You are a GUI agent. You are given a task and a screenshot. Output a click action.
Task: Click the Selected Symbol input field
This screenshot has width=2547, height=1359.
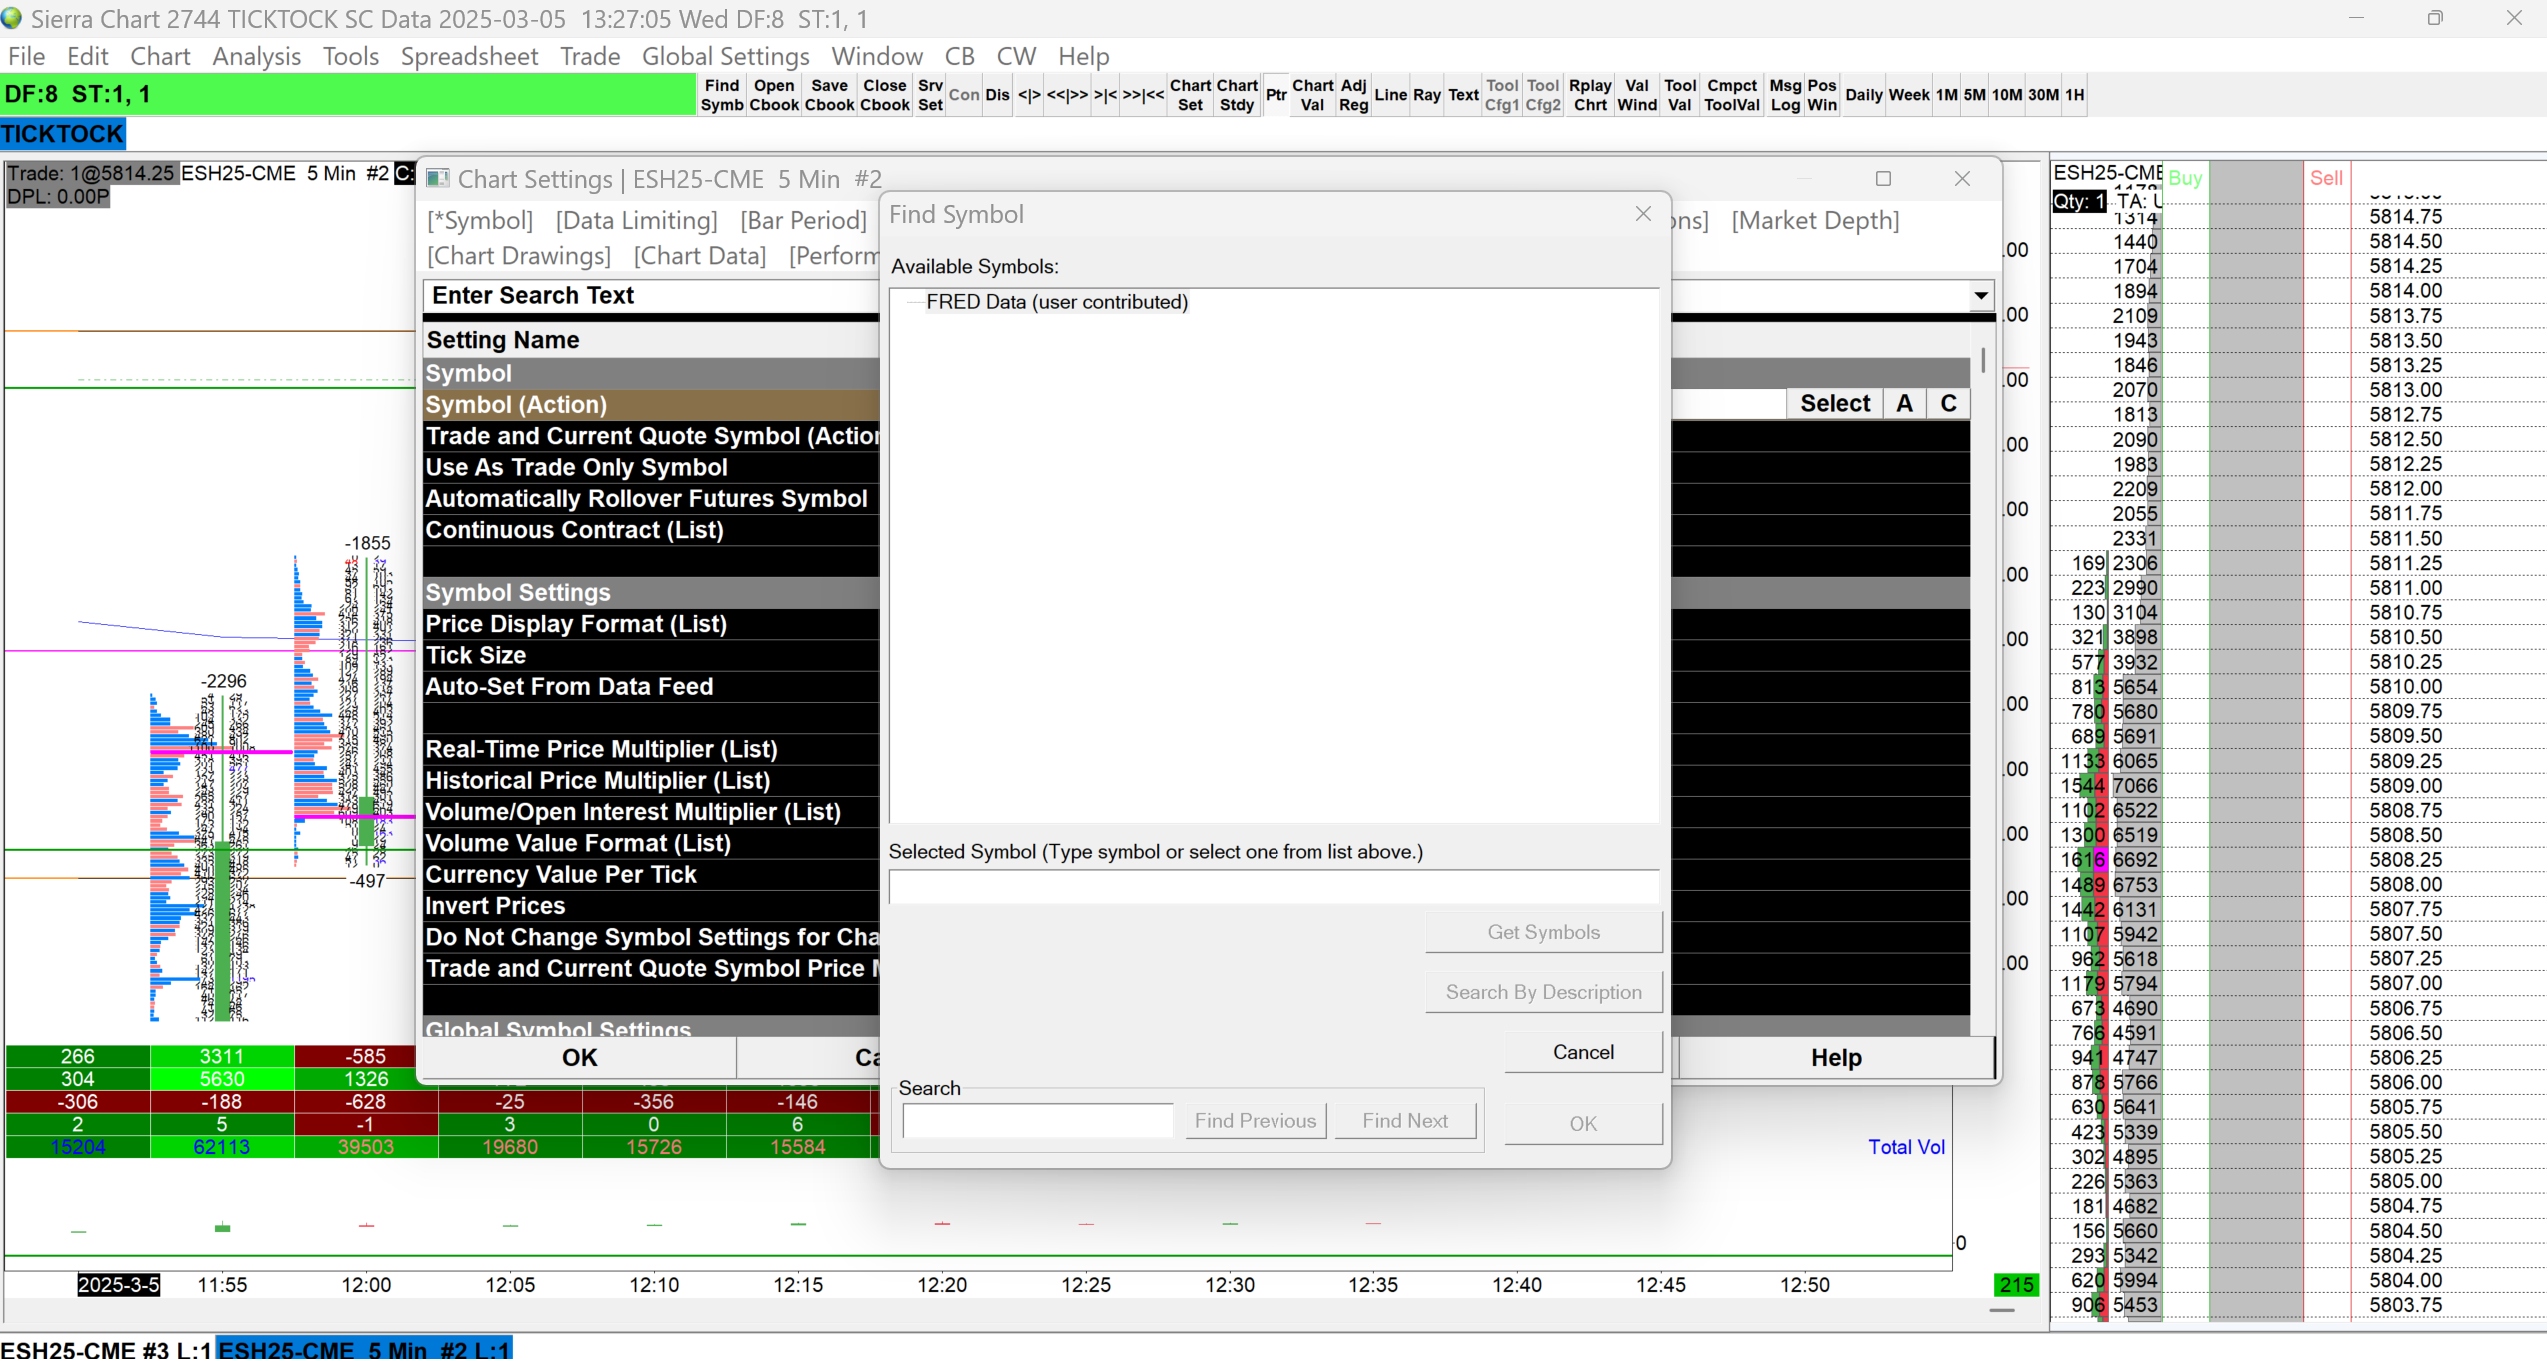click(1272, 886)
